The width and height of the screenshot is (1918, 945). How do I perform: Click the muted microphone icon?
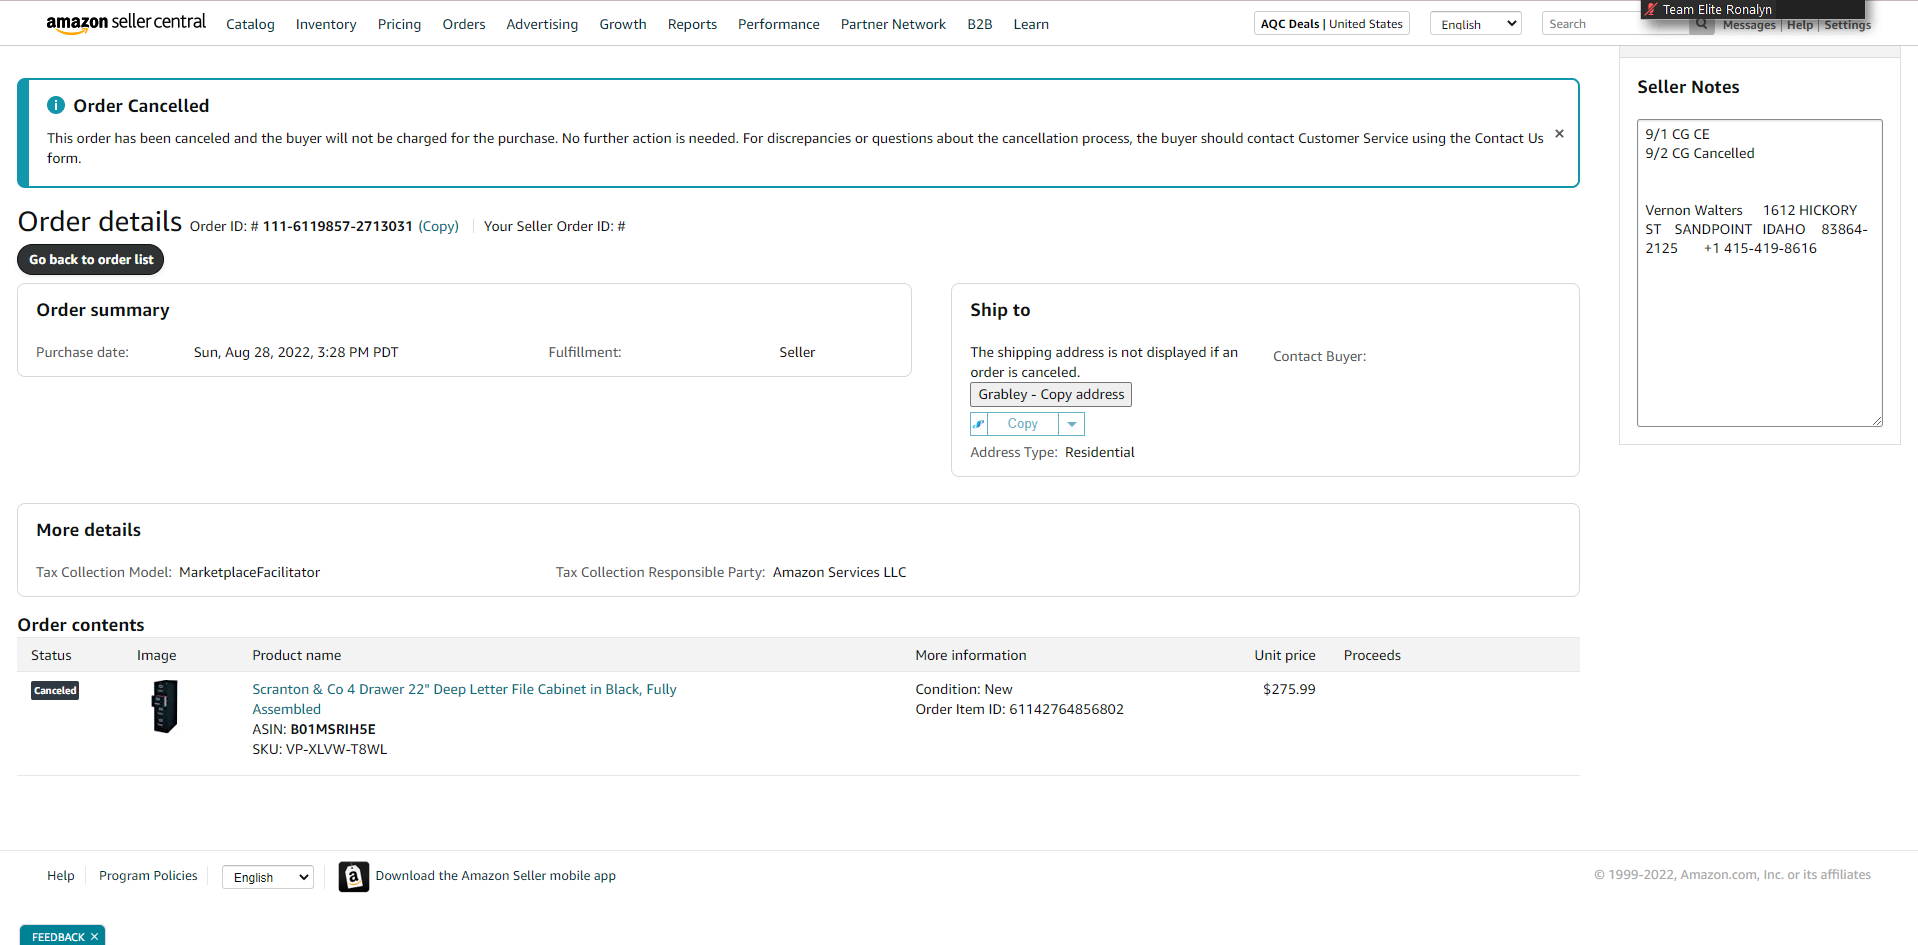tap(1651, 9)
